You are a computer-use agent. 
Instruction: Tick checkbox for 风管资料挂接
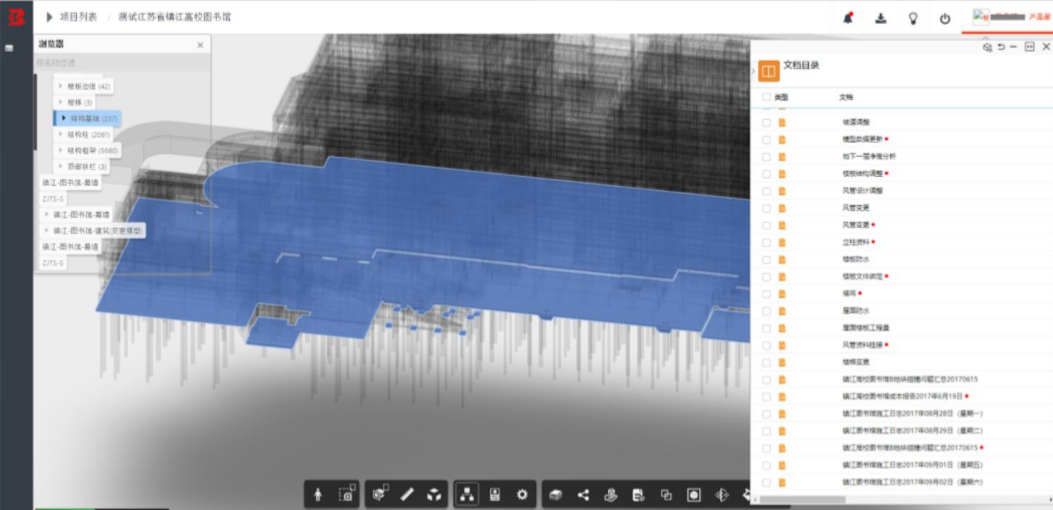766,345
